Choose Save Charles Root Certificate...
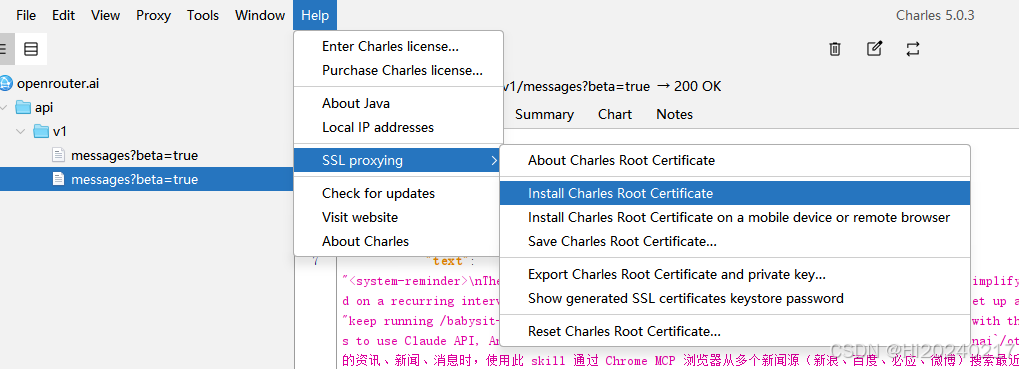 (735, 241)
